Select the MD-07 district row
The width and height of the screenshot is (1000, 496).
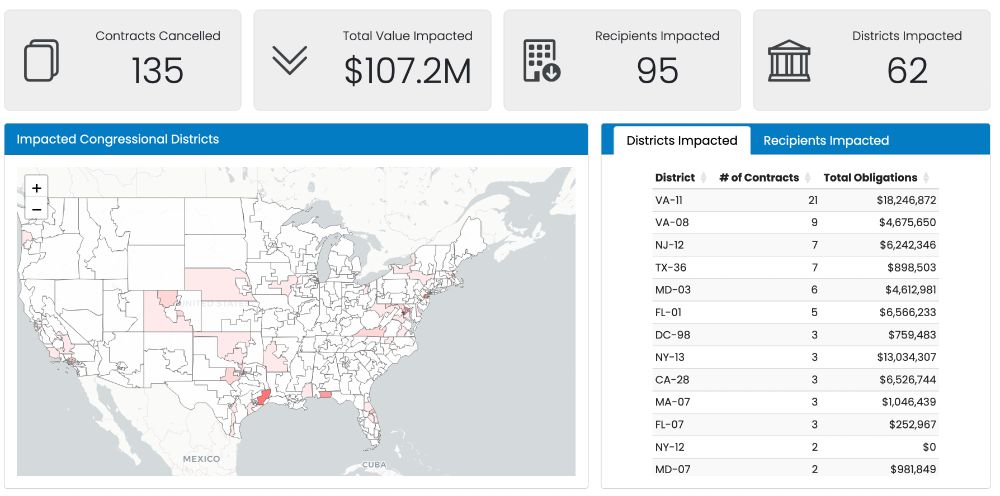tap(795, 468)
